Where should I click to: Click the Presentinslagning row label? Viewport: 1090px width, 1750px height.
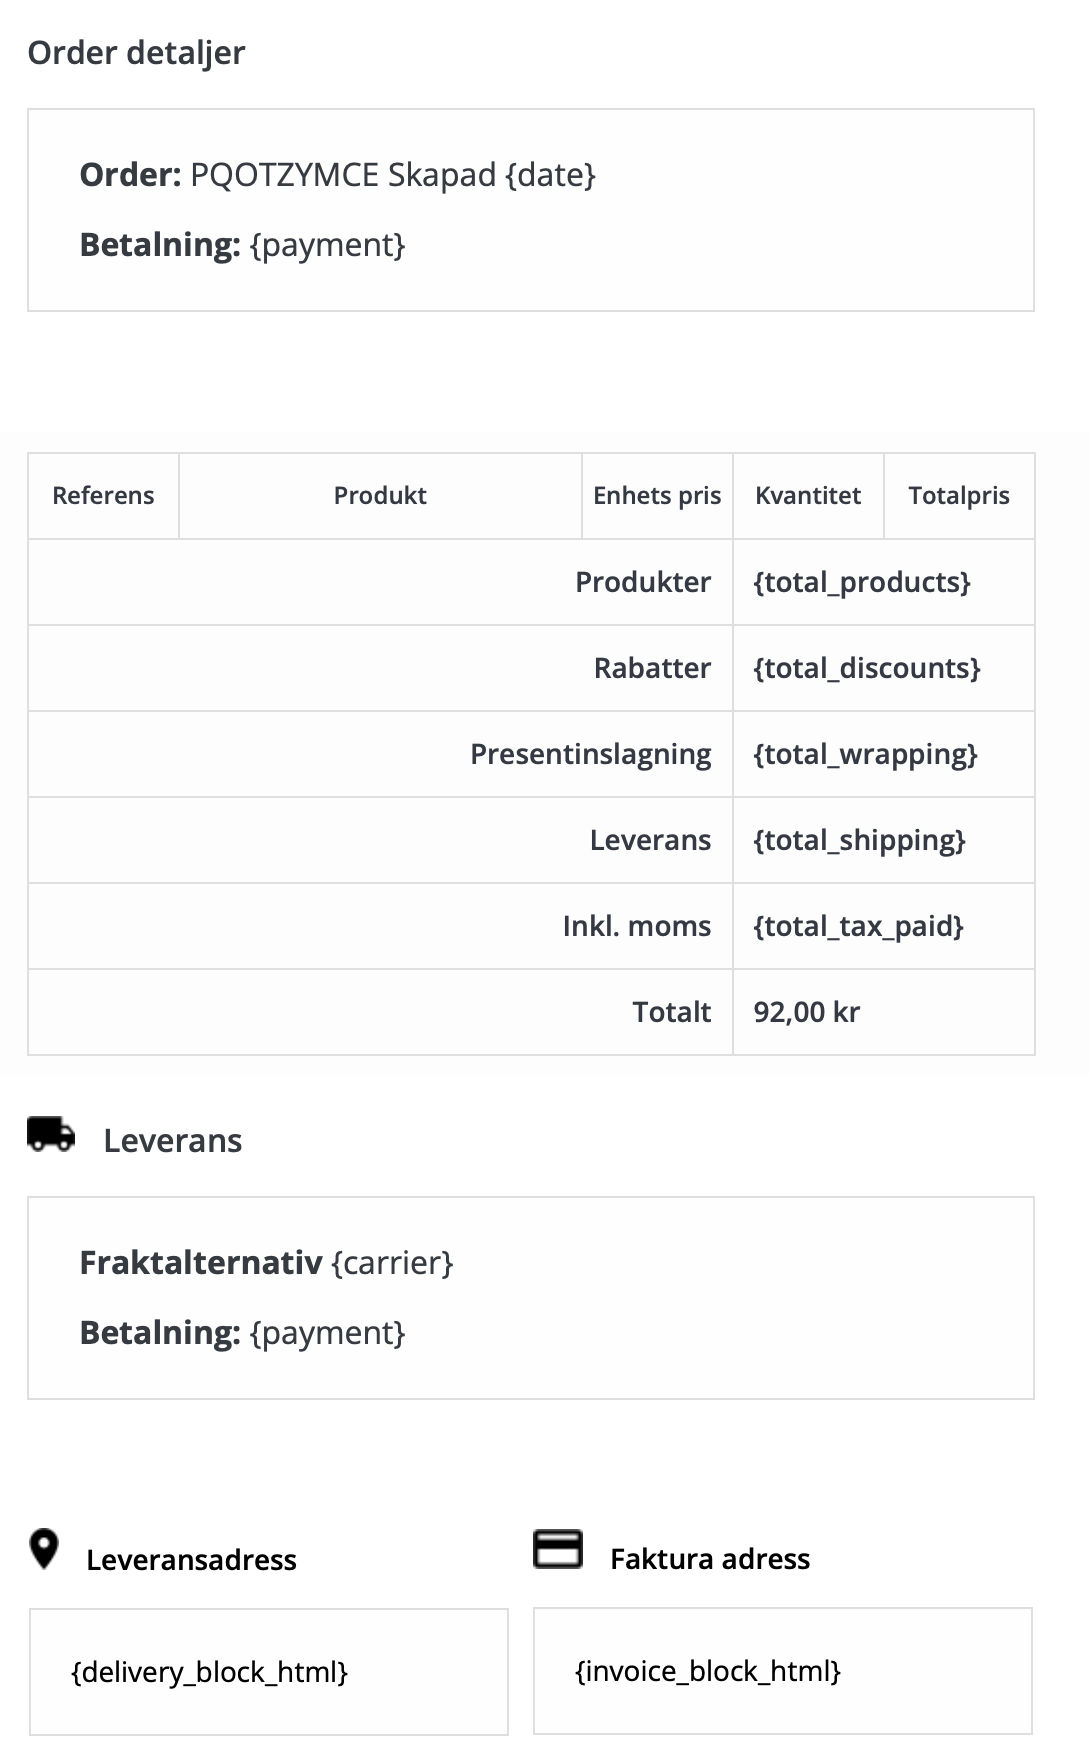pos(590,754)
